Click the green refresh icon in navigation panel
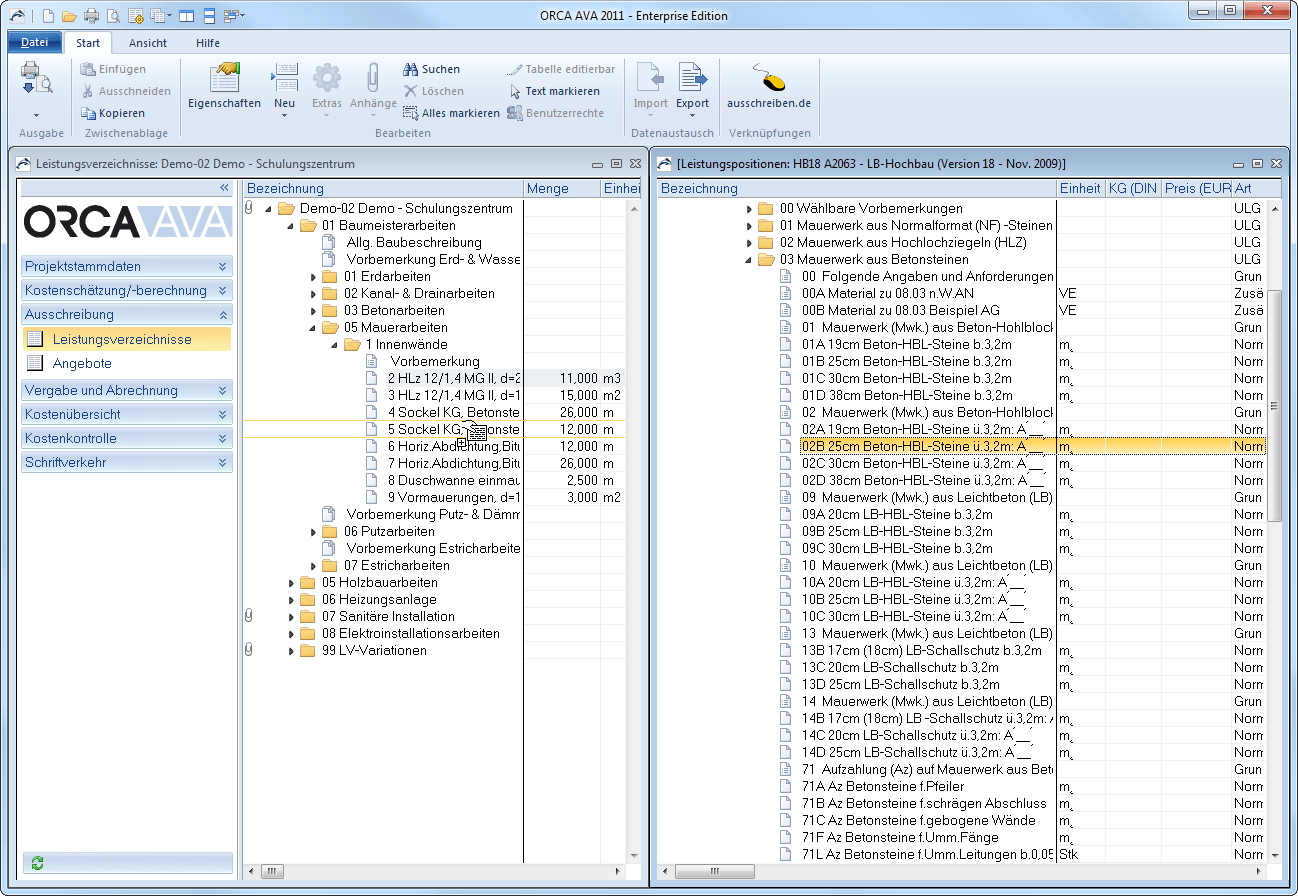The width and height of the screenshot is (1298, 896). coord(38,862)
